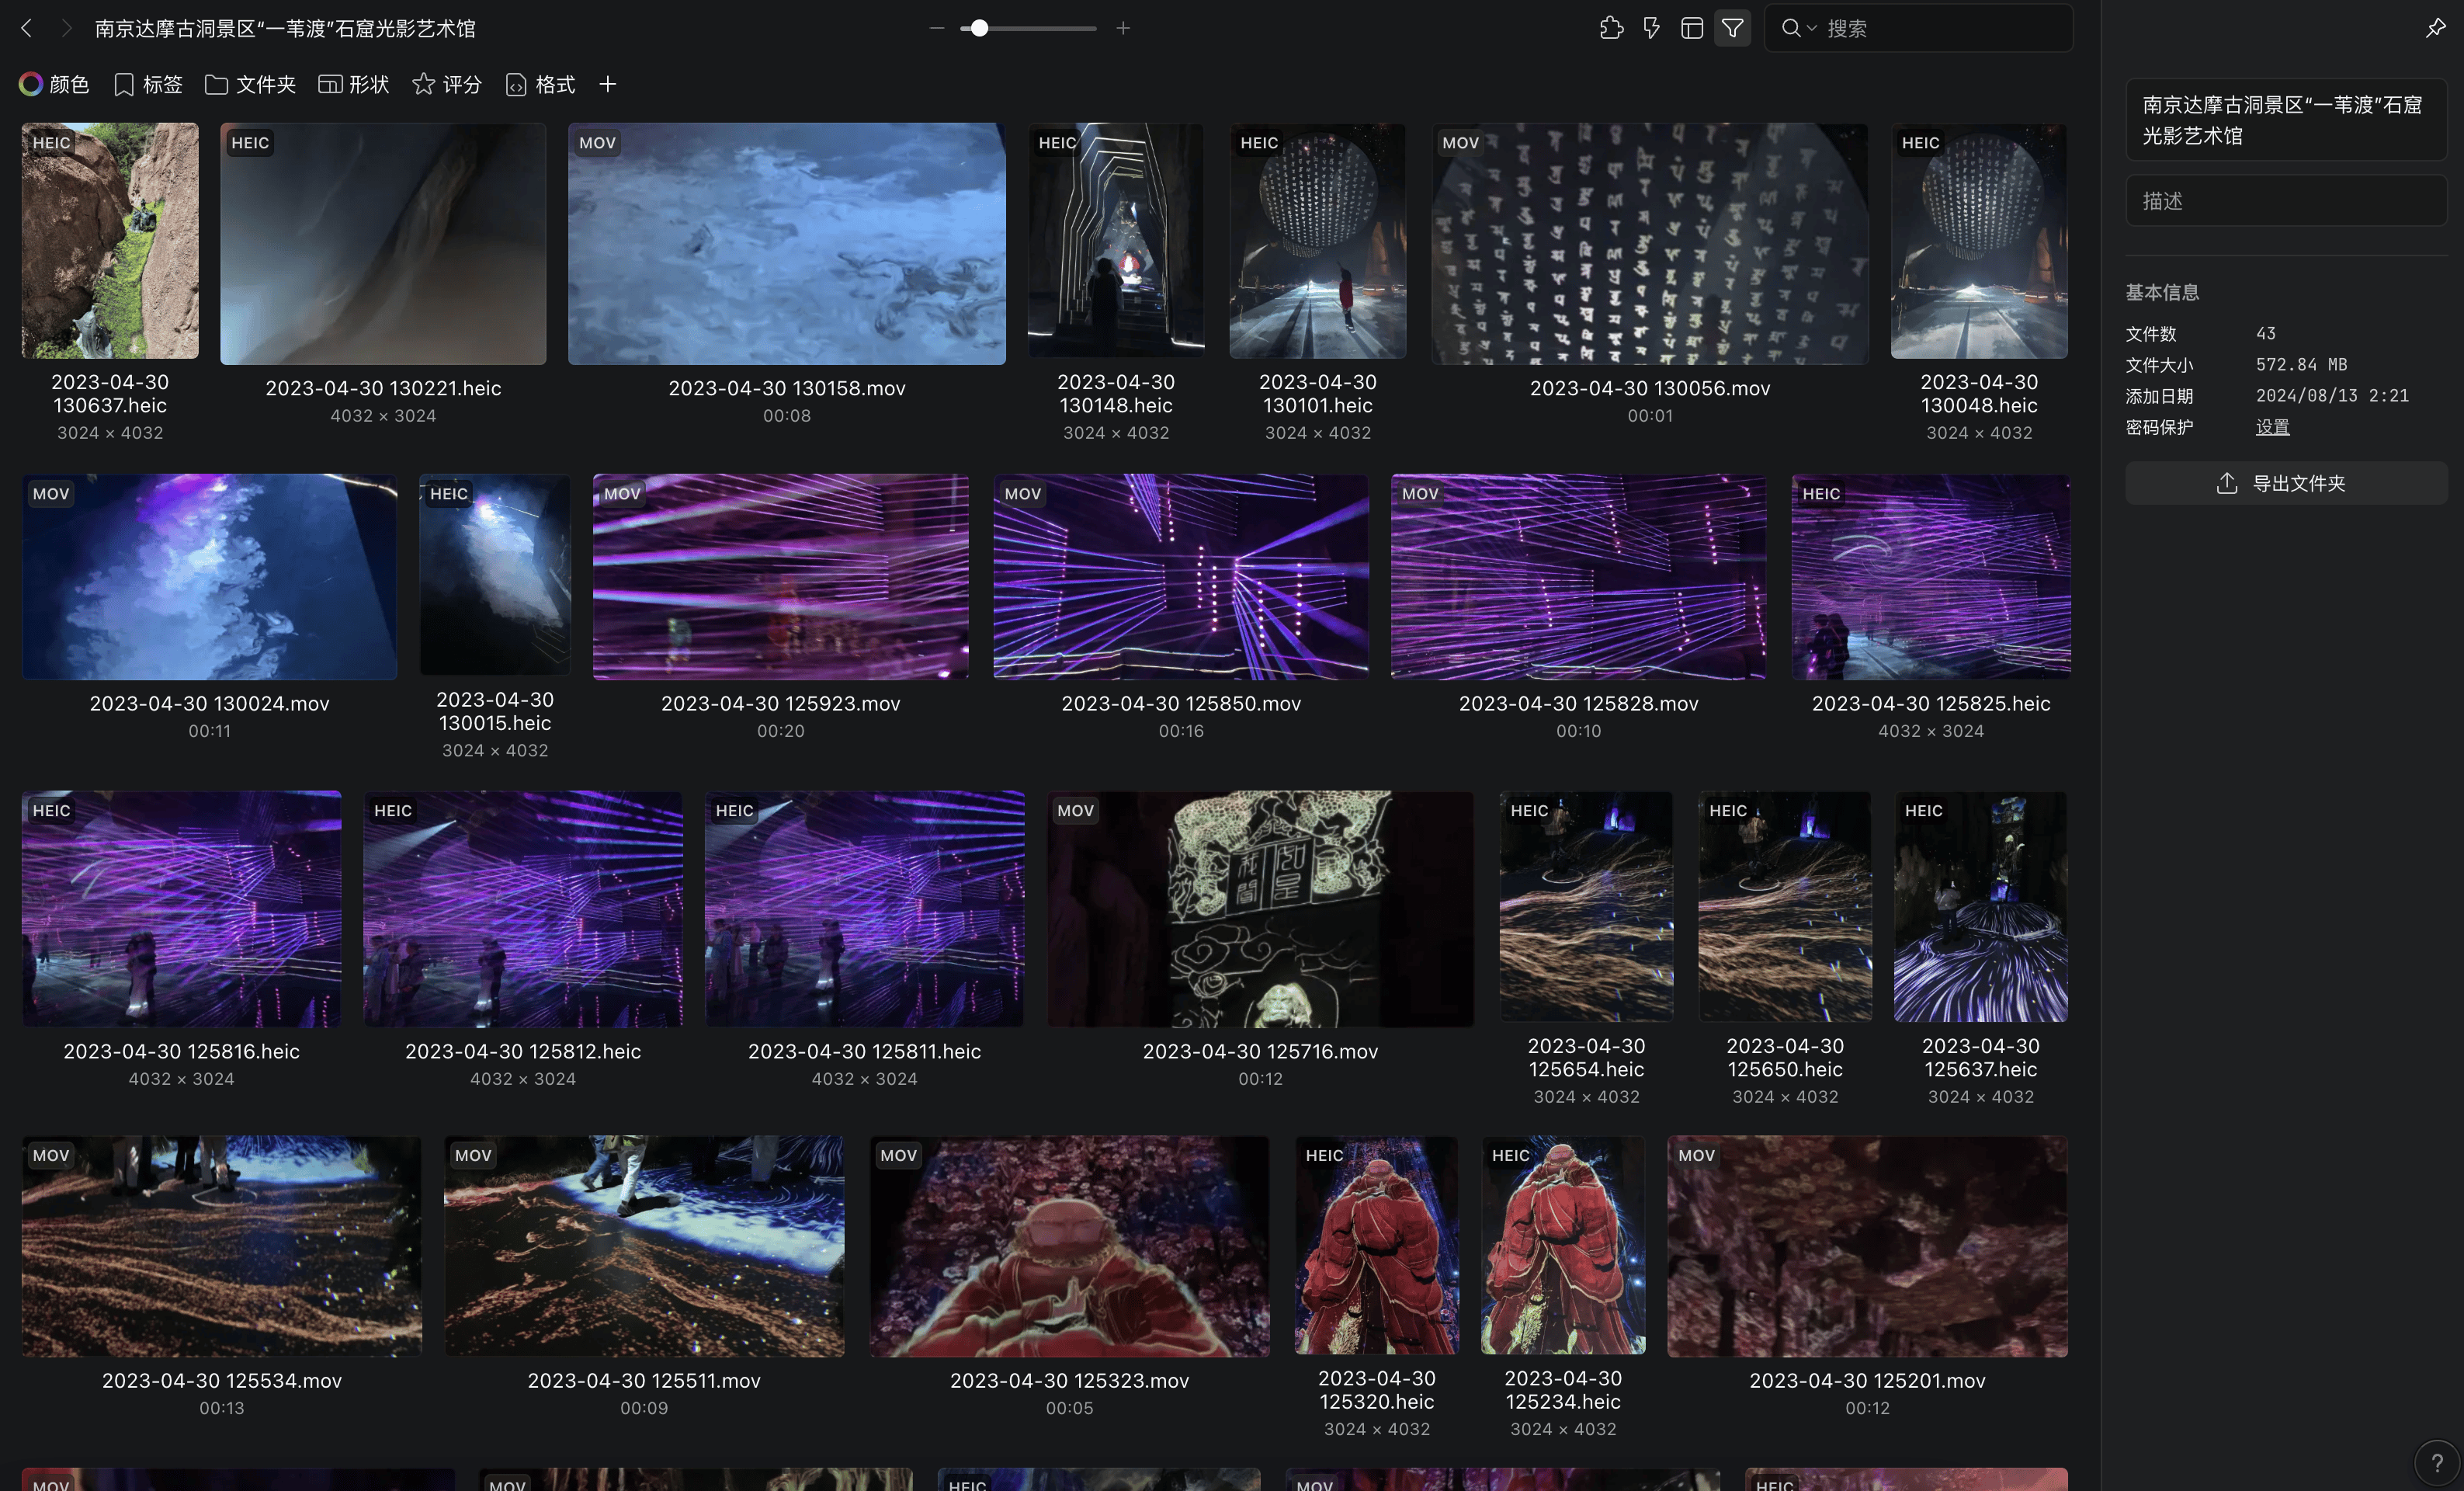Open the plugins puzzle-piece icon
This screenshot has width=2464, height=1491.
pyautogui.click(x=1611, y=28)
